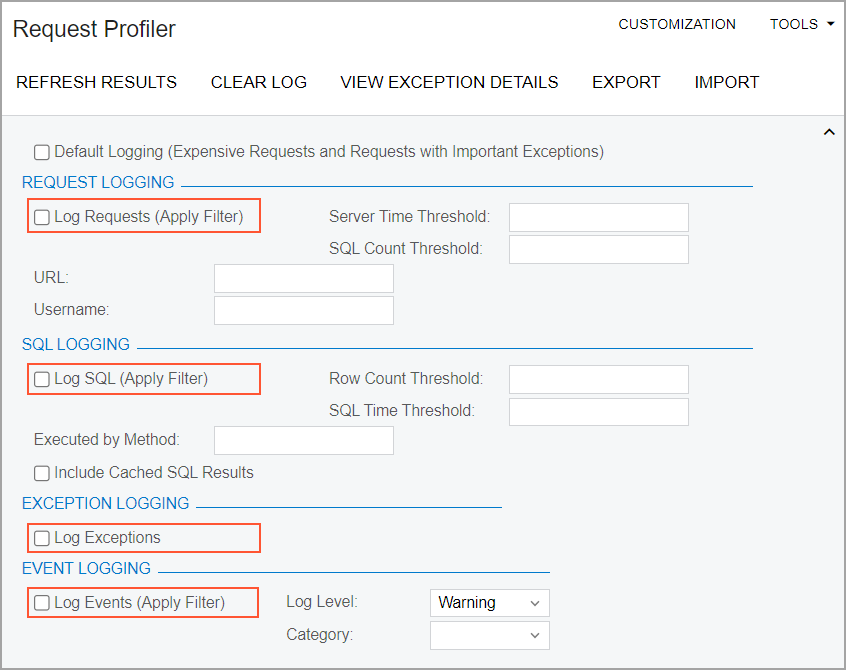Expand the Log Level dropdown showing Warning
This screenshot has height=670, width=846.
(x=490, y=603)
